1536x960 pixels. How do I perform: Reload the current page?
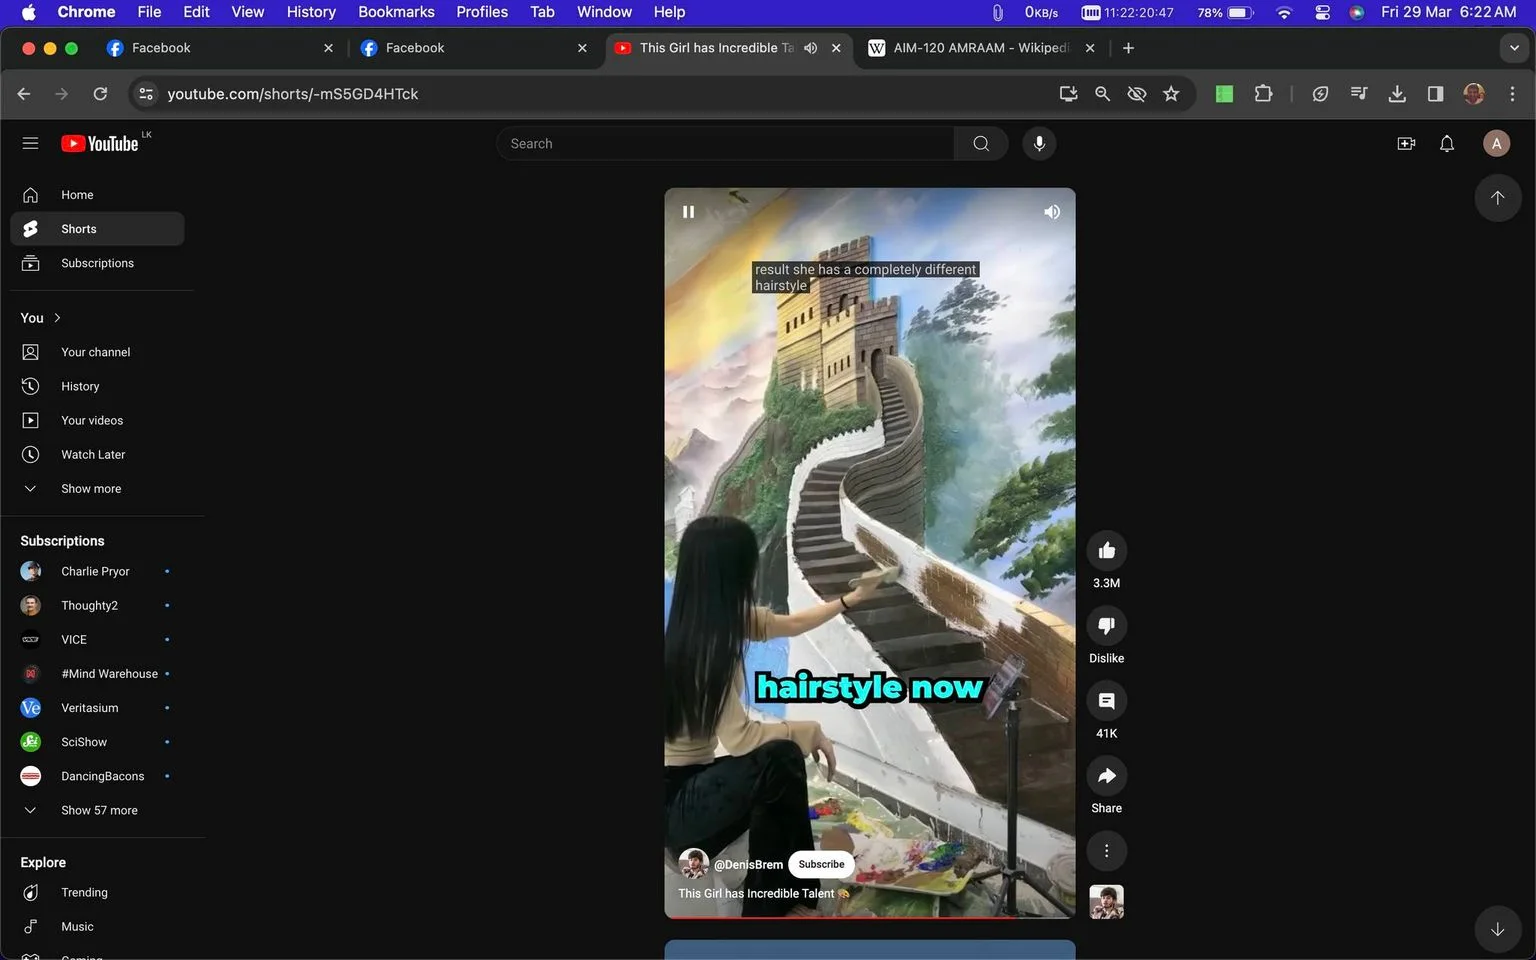[x=100, y=94]
